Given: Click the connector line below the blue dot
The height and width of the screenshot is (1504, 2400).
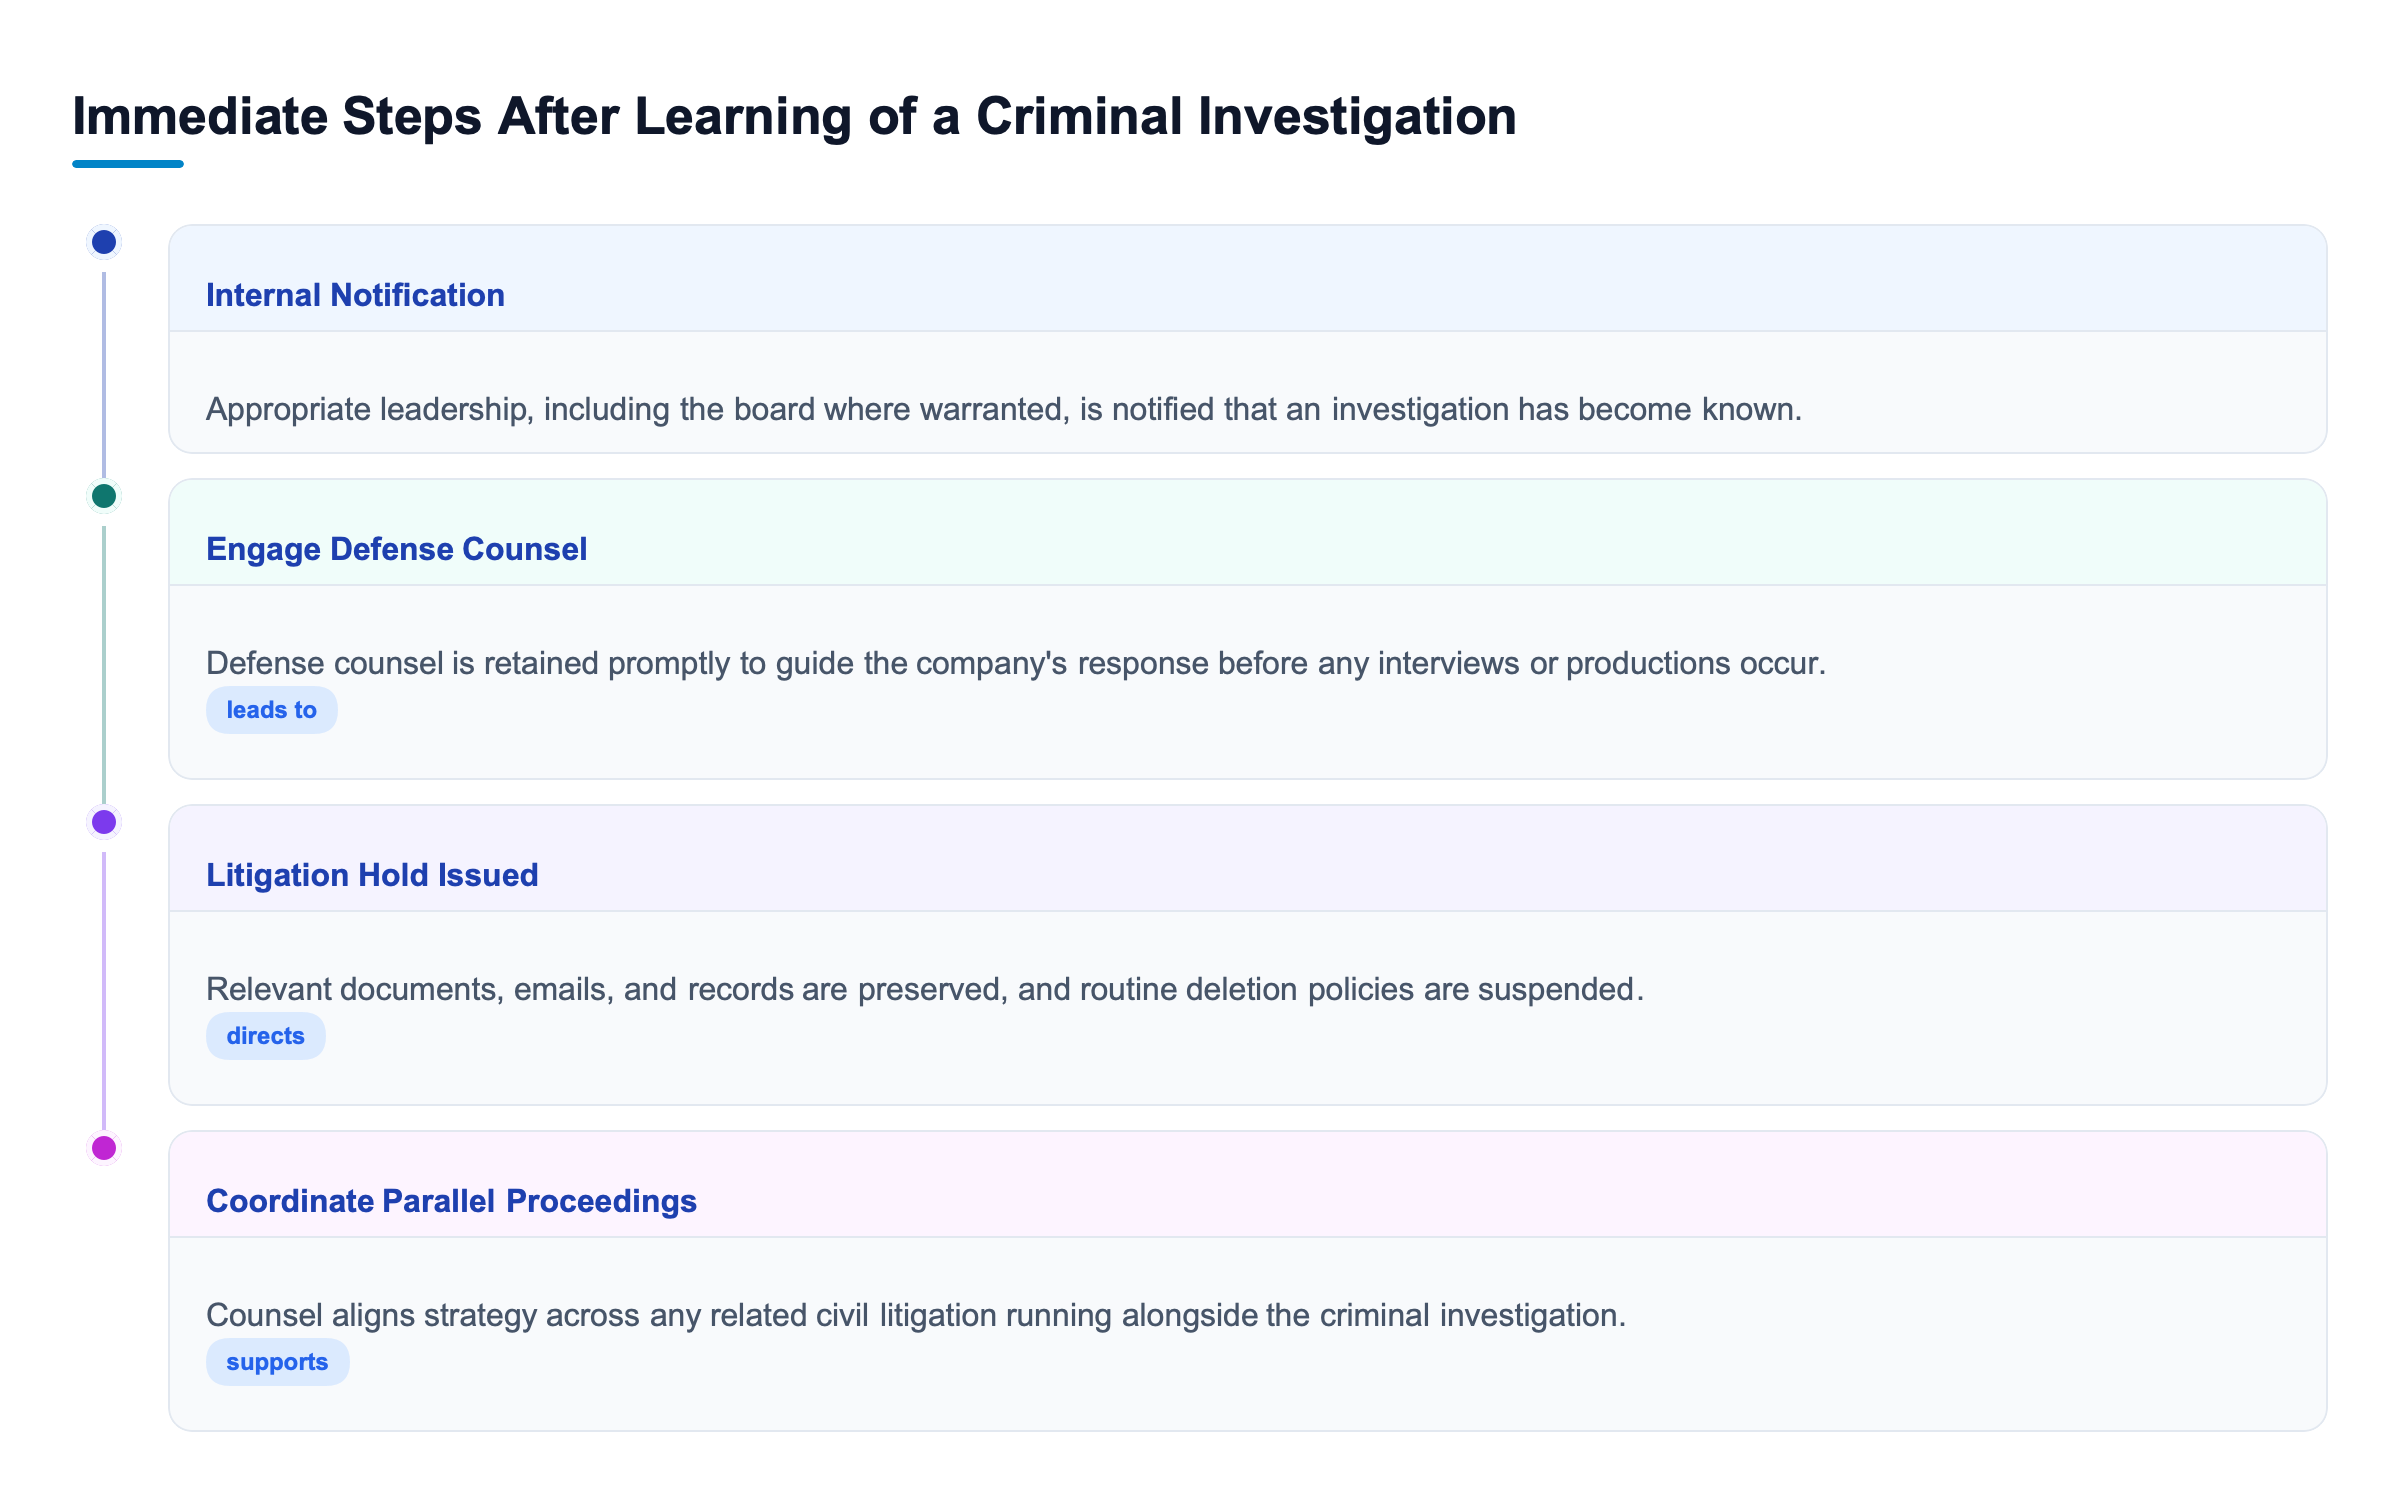Looking at the screenshot, I should (x=104, y=375).
